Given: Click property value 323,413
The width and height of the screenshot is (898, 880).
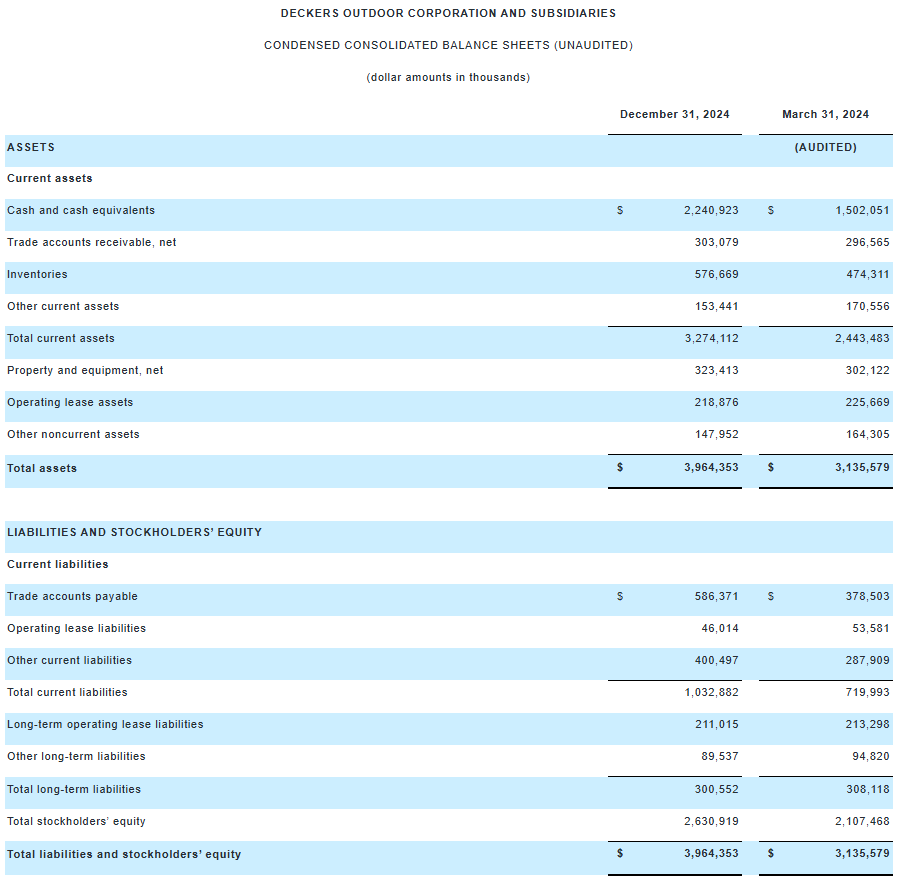Looking at the screenshot, I should click(x=716, y=370).
